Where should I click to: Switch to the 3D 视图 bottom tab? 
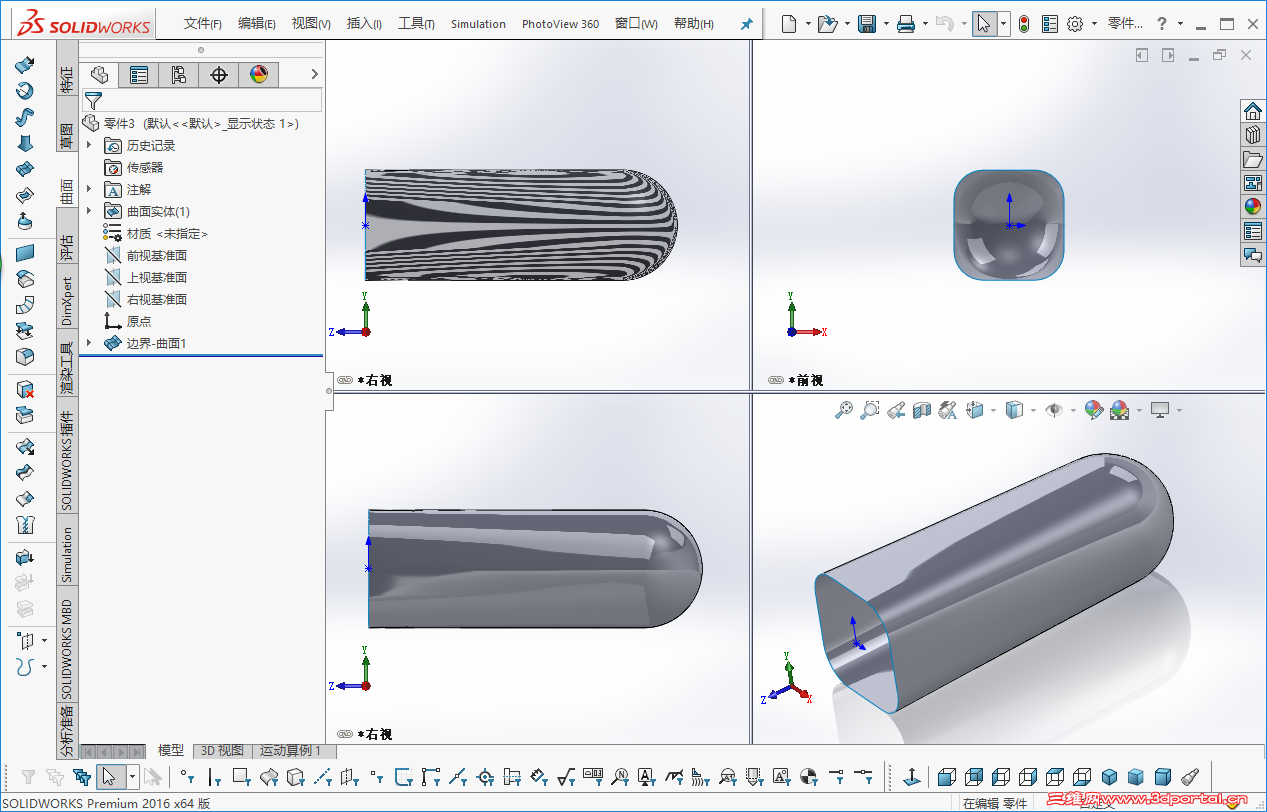[x=222, y=750]
